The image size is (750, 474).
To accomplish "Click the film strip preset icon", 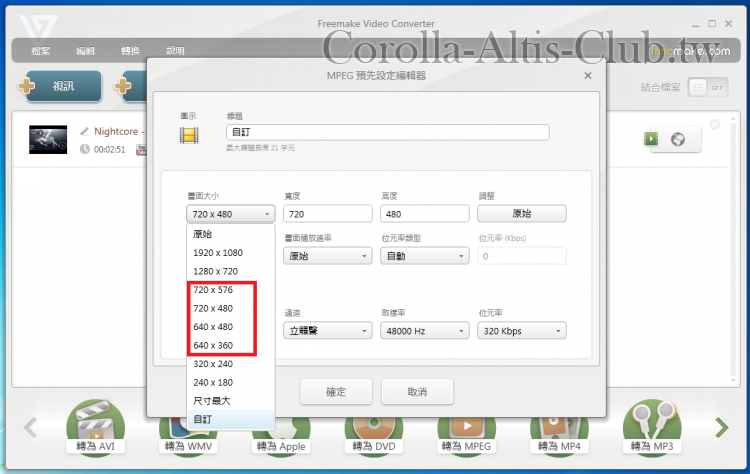I will [189, 135].
